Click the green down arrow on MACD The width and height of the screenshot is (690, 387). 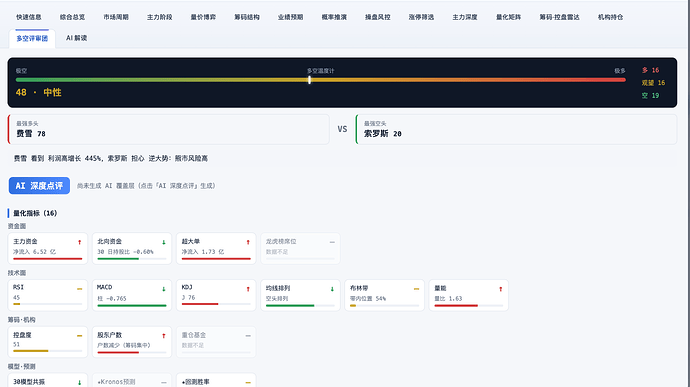[164, 289]
